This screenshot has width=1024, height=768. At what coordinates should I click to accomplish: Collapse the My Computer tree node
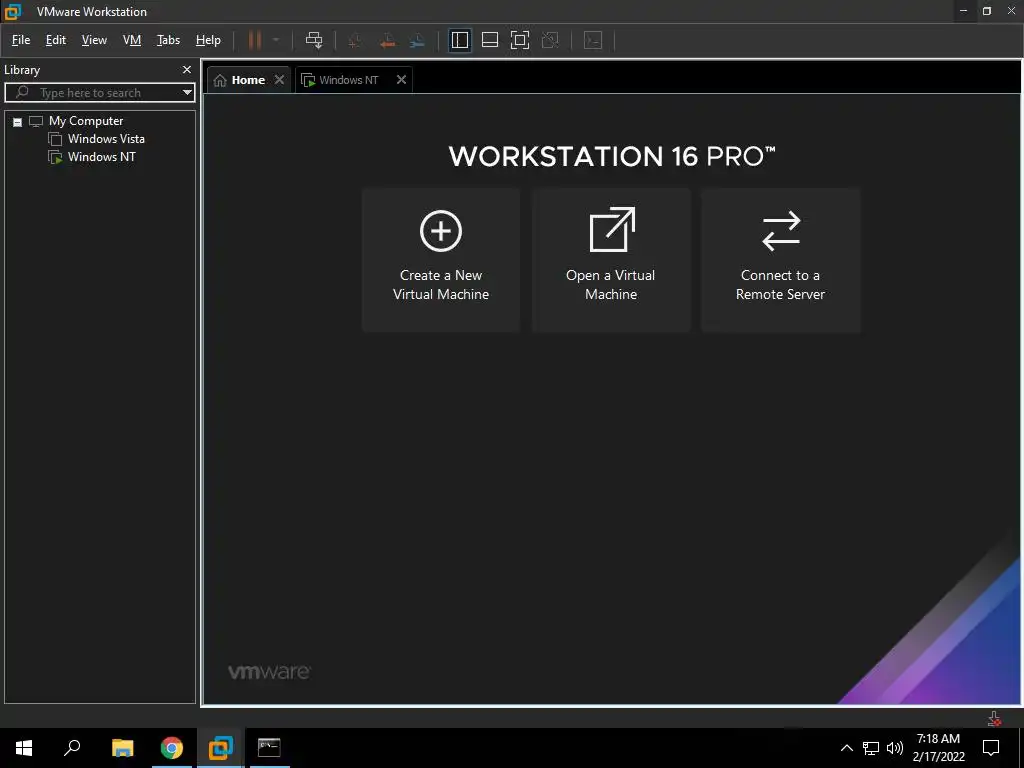(x=18, y=122)
